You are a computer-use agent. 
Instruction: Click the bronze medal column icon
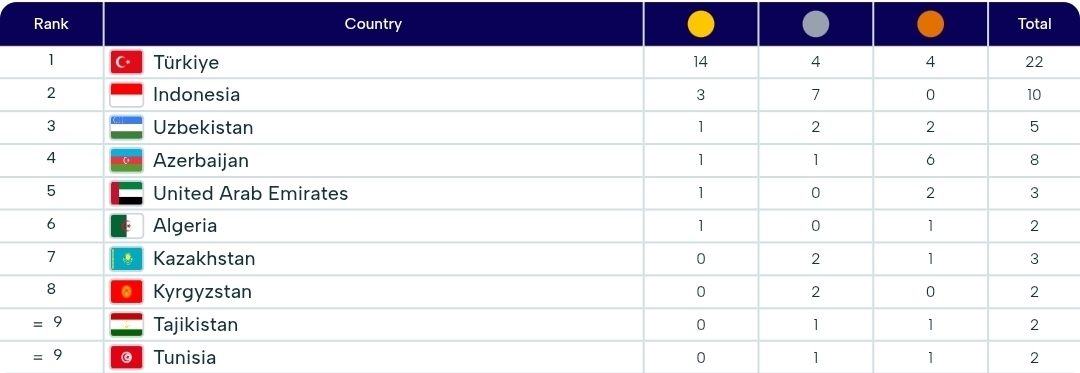pos(931,24)
